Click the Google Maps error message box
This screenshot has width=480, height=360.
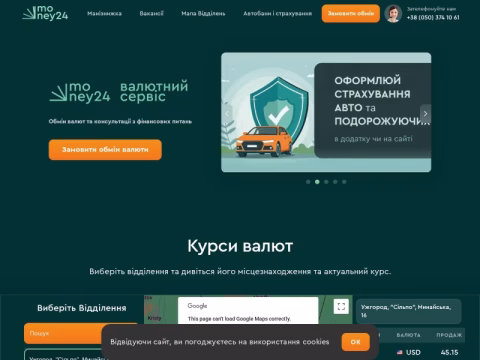pyautogui.click(x=248, y=311)
